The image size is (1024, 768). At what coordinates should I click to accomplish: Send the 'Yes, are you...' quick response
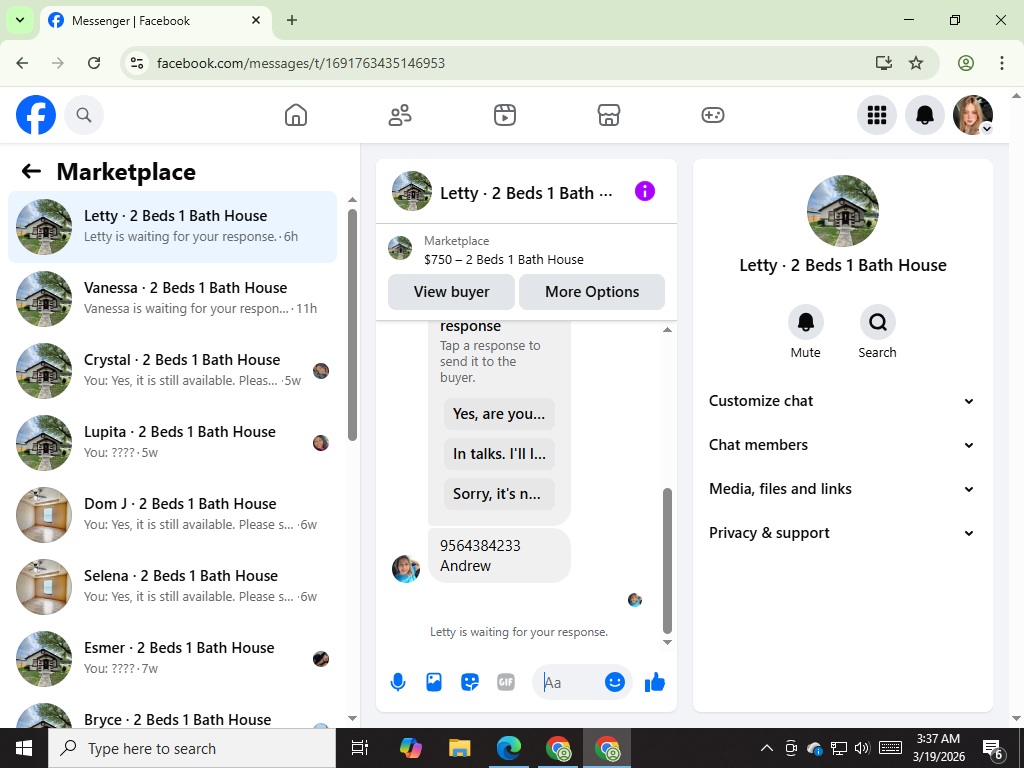tap(499, 414)
